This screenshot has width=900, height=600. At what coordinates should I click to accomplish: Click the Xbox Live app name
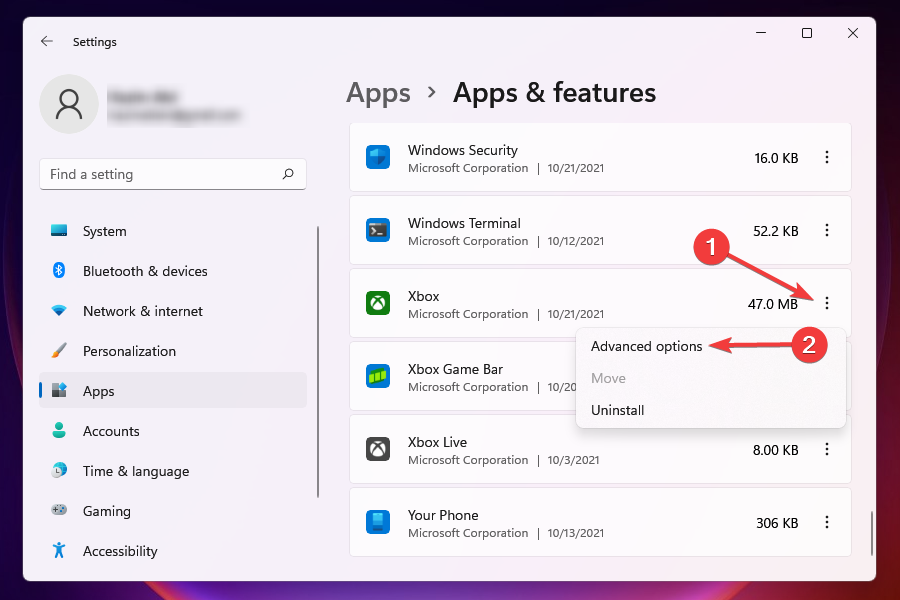[437, 442]
